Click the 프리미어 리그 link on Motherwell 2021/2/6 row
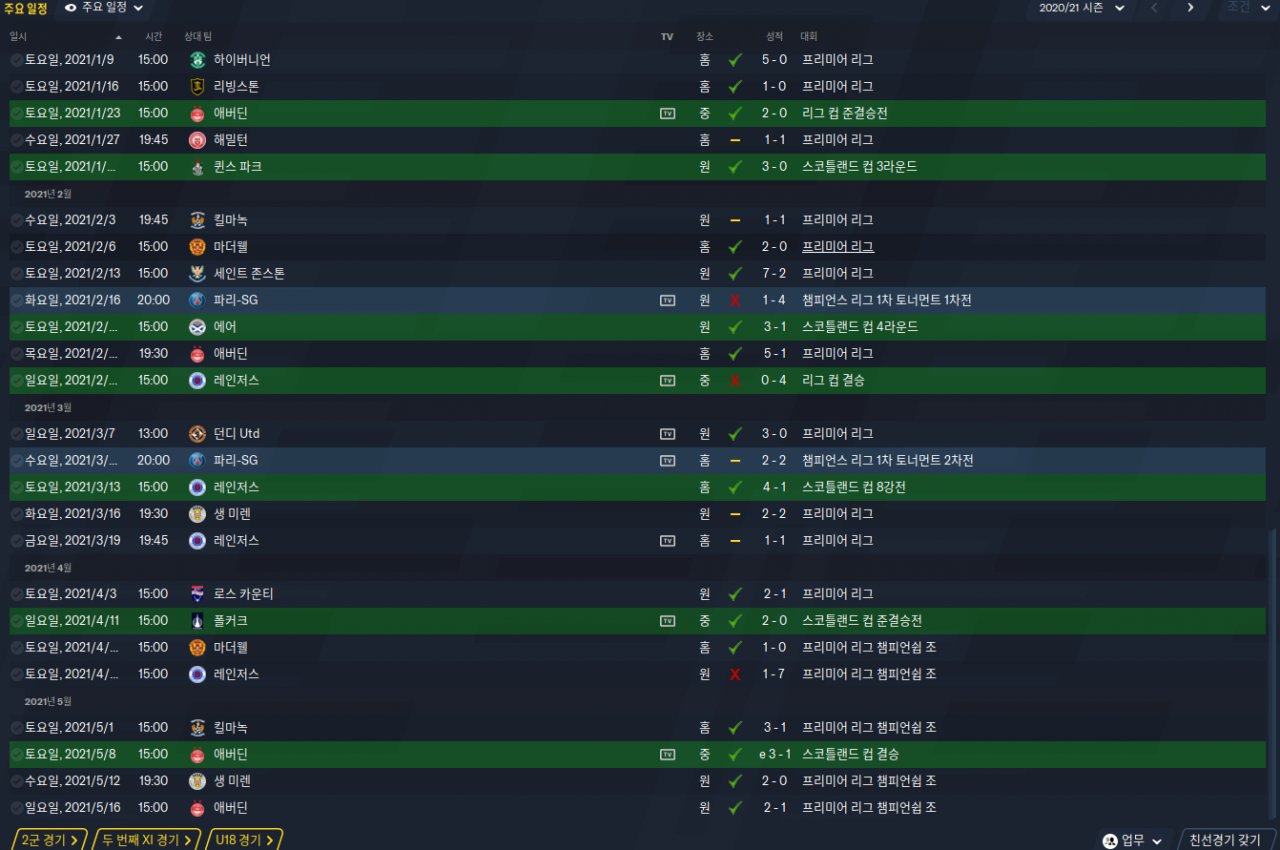This screenshot has height=850, width=1280. (x=838, y=247)
